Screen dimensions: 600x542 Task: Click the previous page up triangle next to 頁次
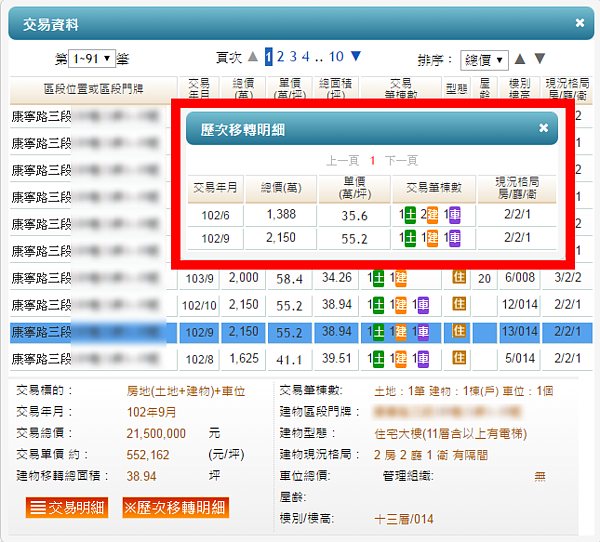253,57
